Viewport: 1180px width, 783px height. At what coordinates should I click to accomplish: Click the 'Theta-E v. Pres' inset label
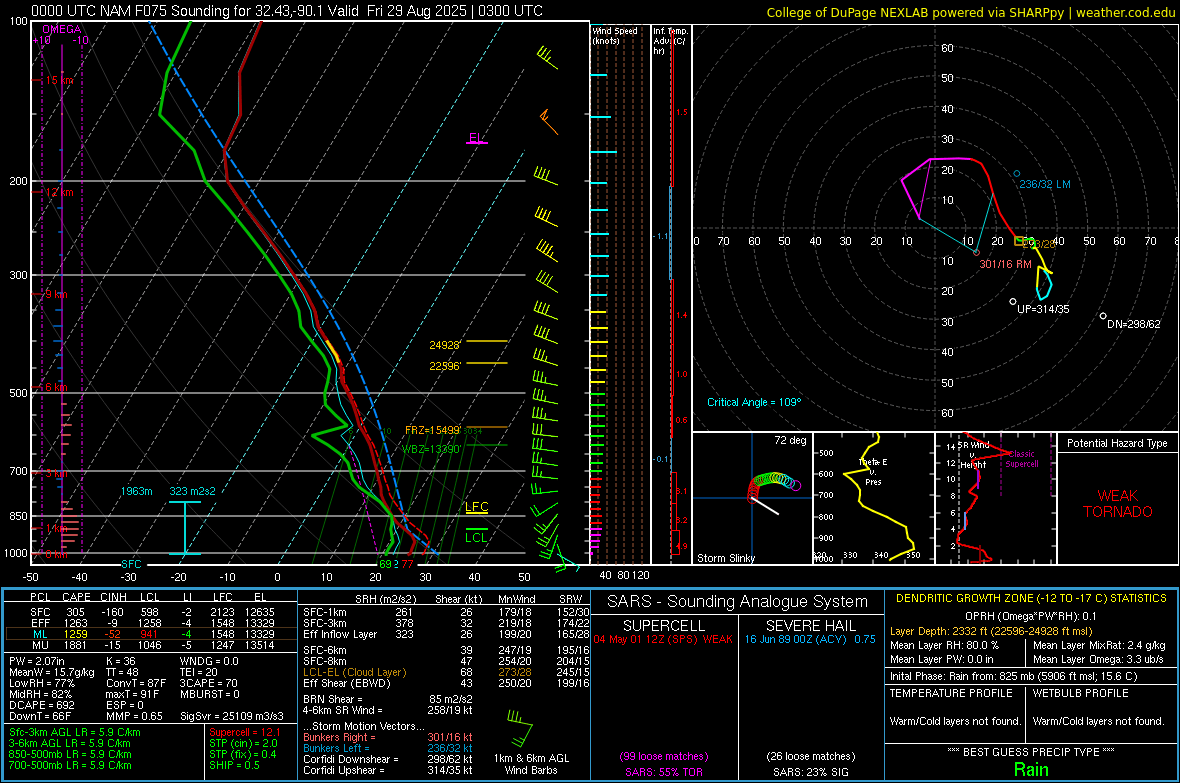(x=873, y=472)
